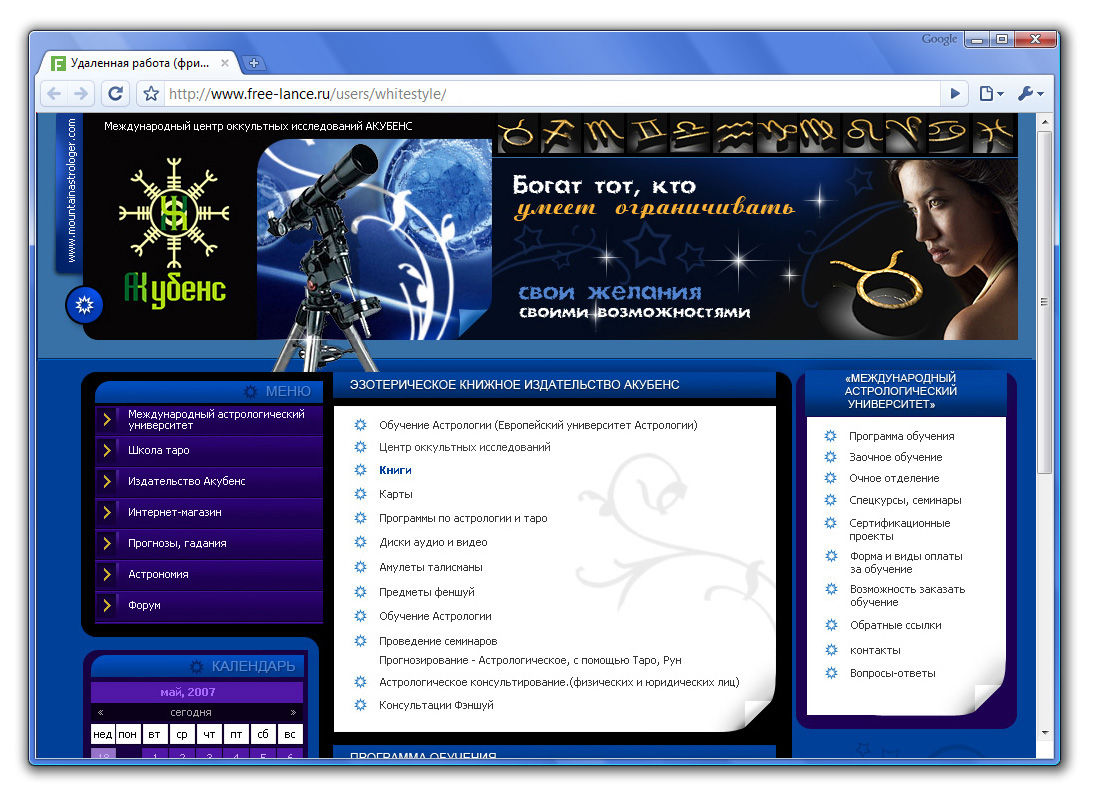Click the chevron beside Интернет-магазин
1093x800 pixels.
(107, 512)
